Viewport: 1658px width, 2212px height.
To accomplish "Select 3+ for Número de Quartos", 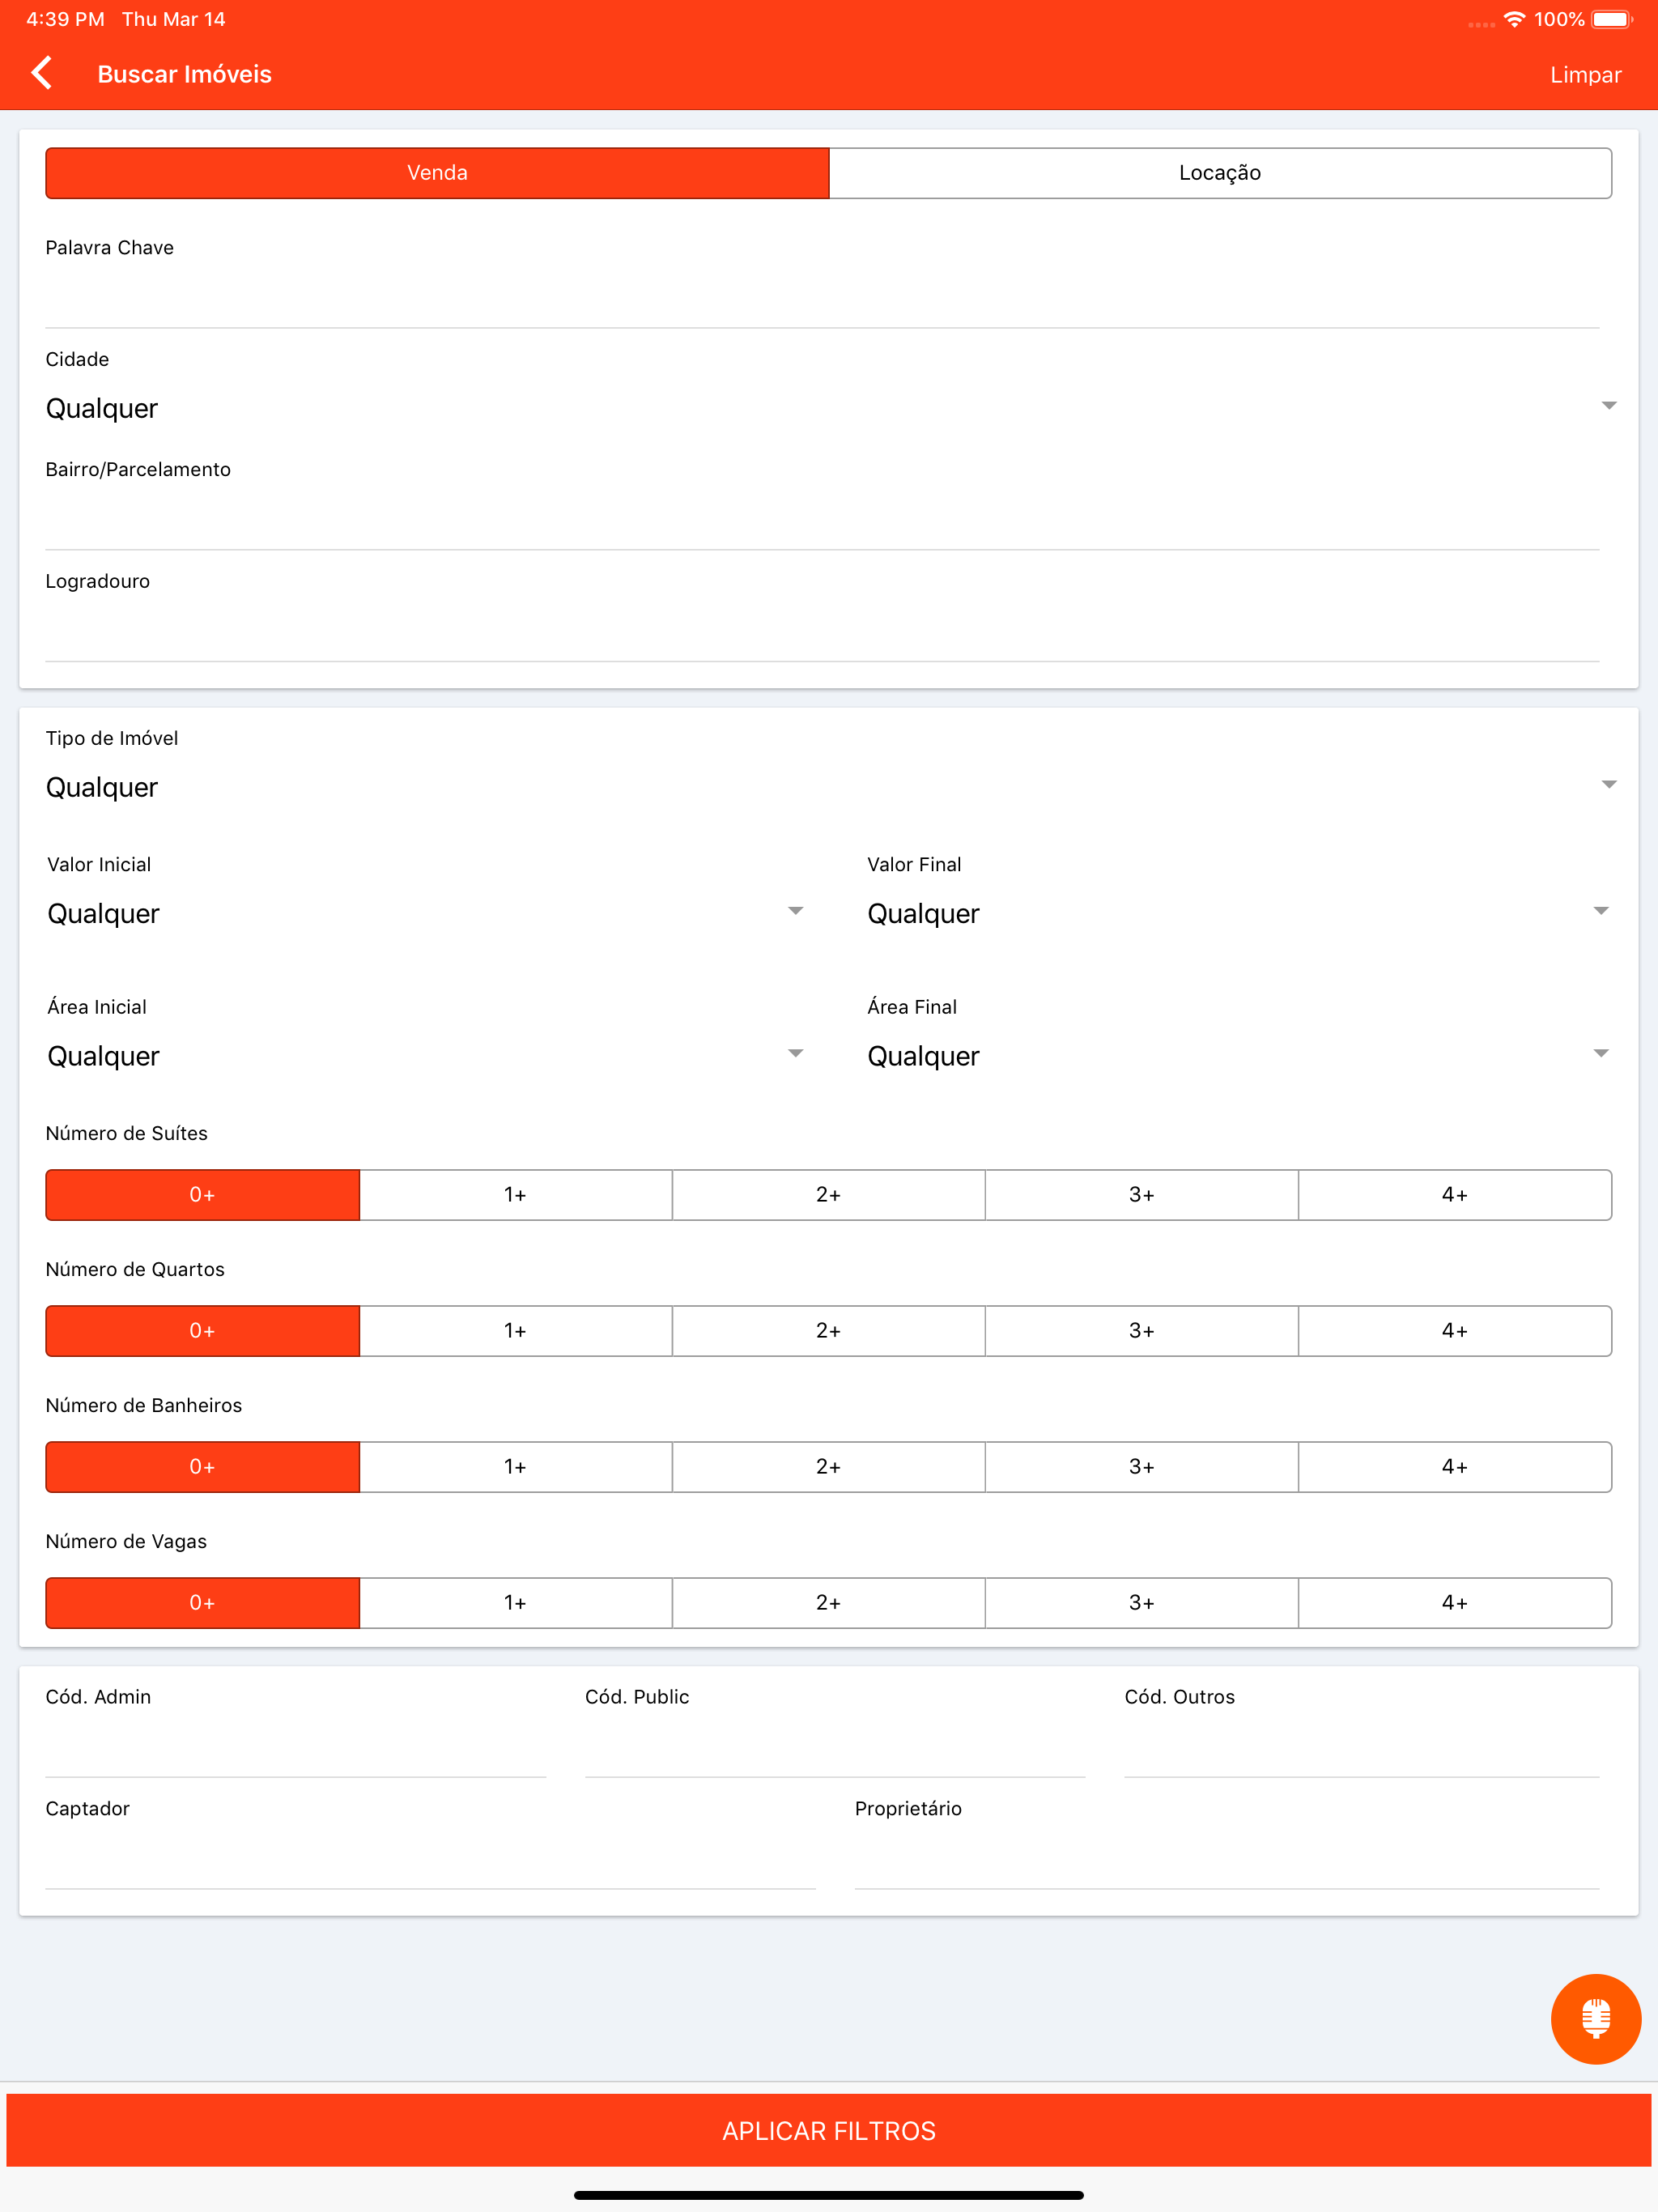I will [1141, 1331].
